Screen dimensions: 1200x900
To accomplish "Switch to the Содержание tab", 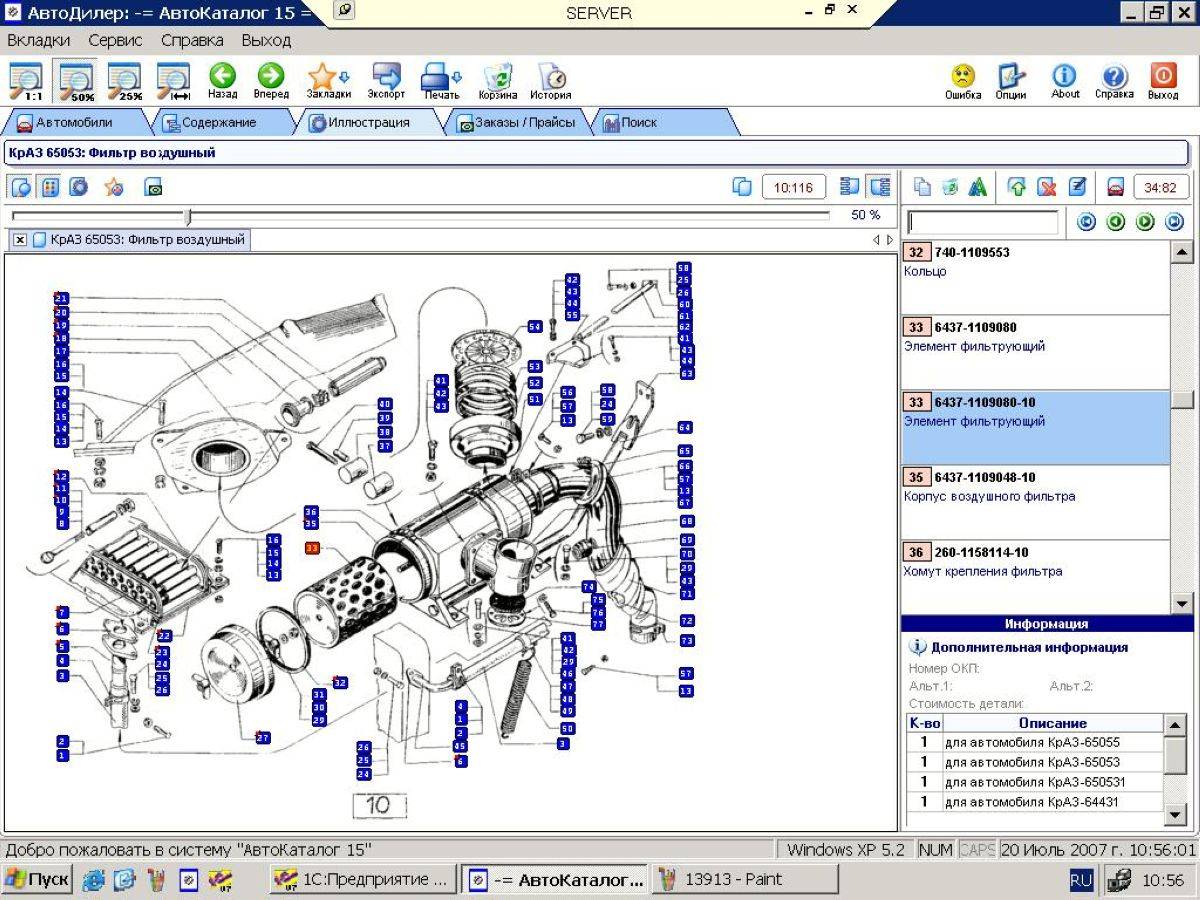I will pos(218,122).
